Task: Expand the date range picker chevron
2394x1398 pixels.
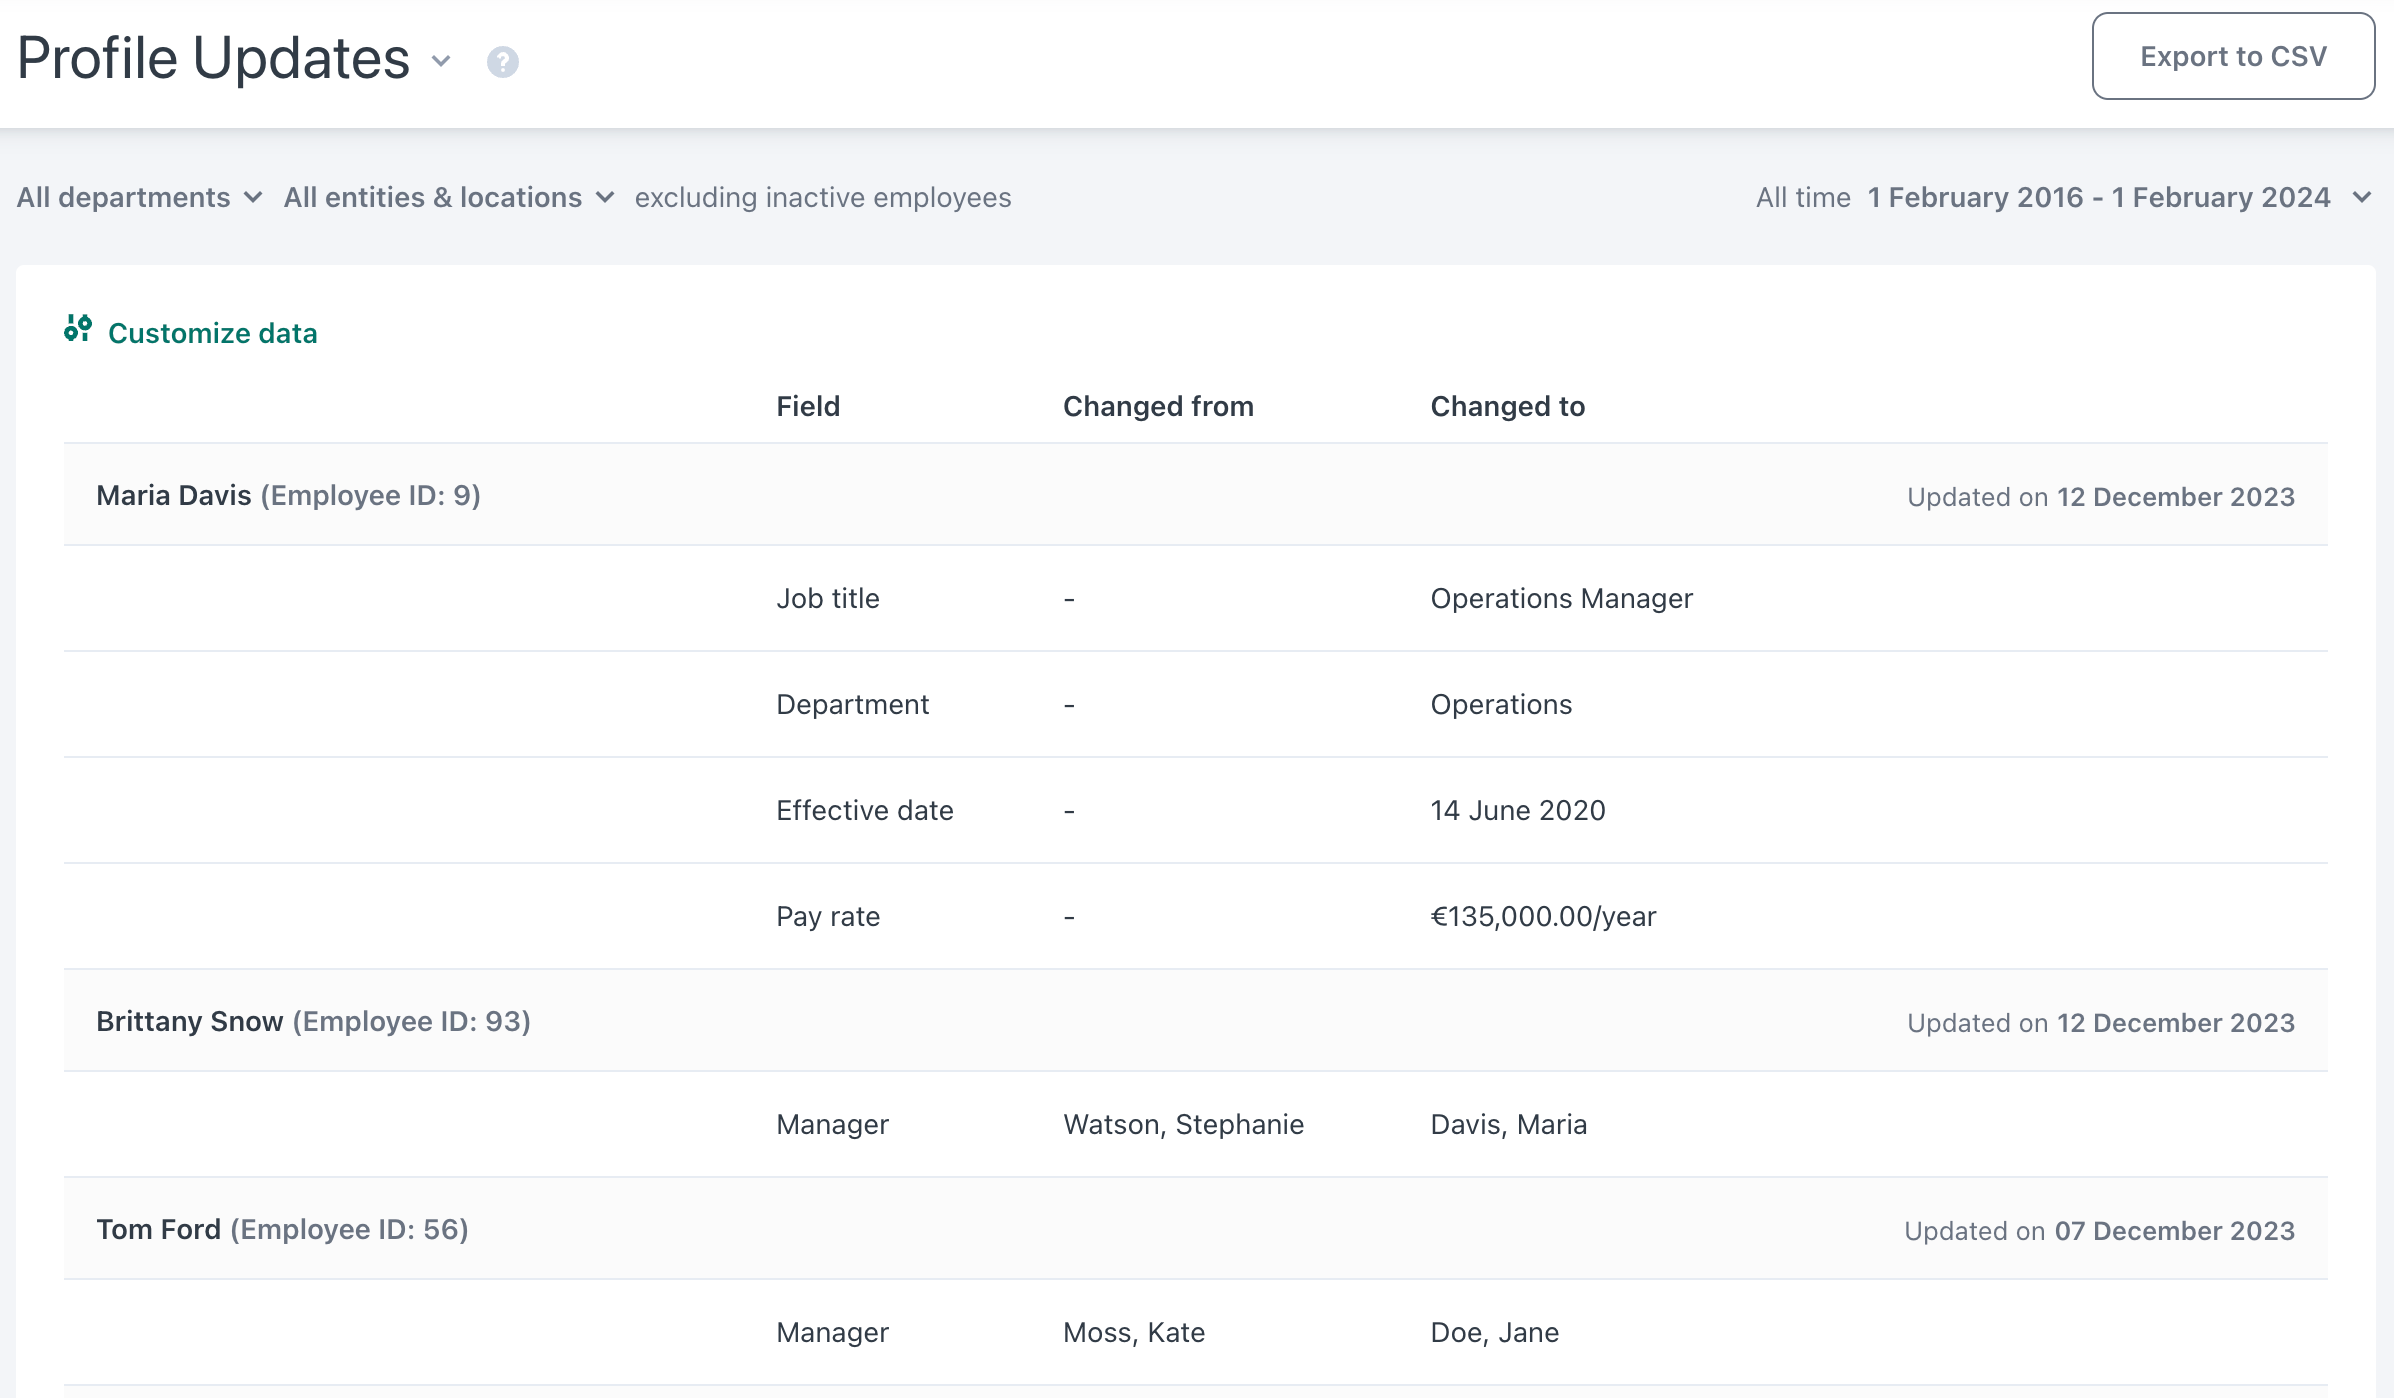Action: point(2362,197)
